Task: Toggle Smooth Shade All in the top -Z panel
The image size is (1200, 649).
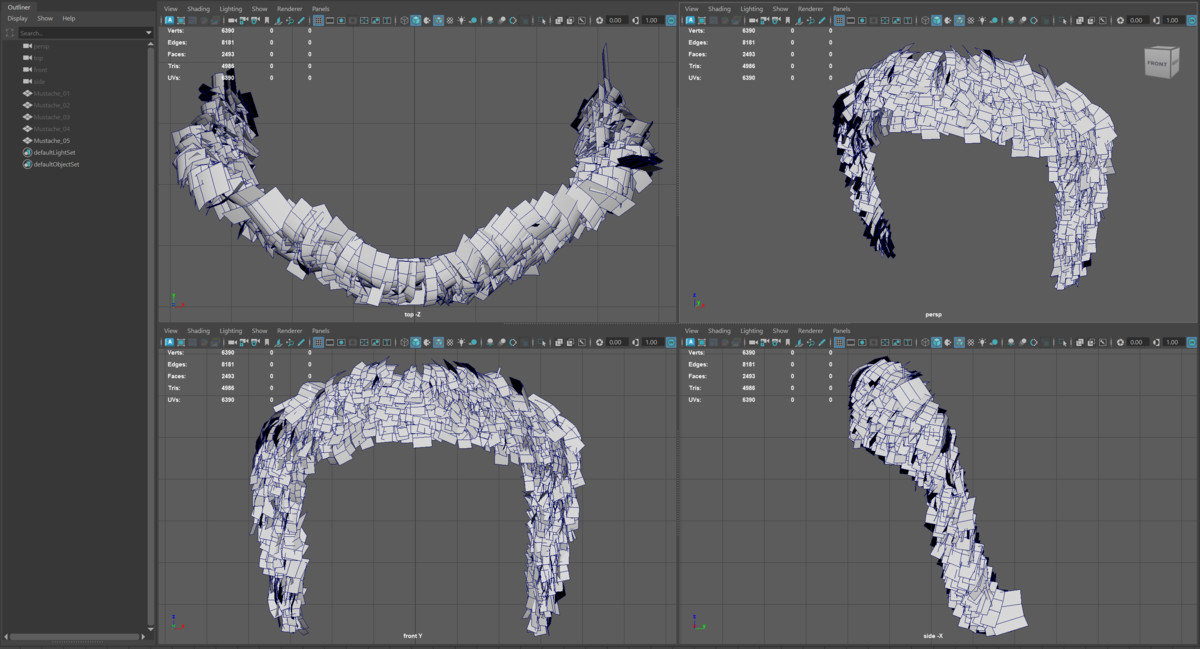Action: 416,20
